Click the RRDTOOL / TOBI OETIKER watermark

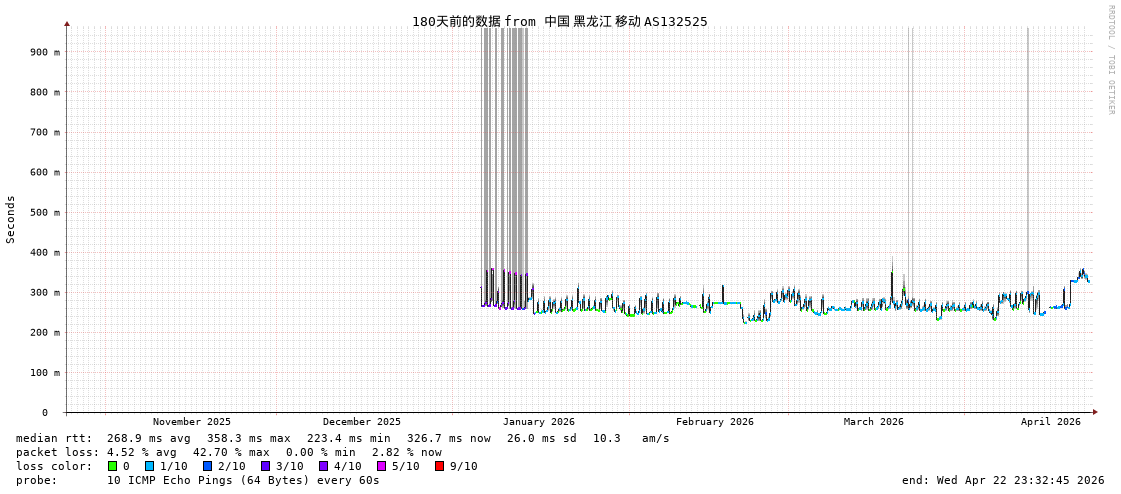tap(1110, 60)
